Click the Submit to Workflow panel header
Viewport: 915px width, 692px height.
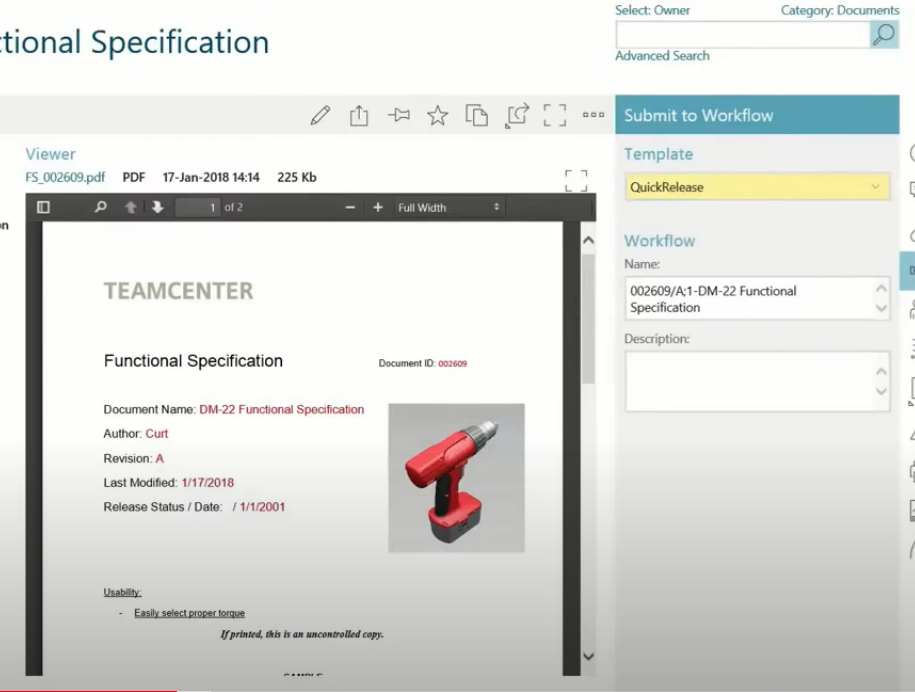[x=757, y=115]
